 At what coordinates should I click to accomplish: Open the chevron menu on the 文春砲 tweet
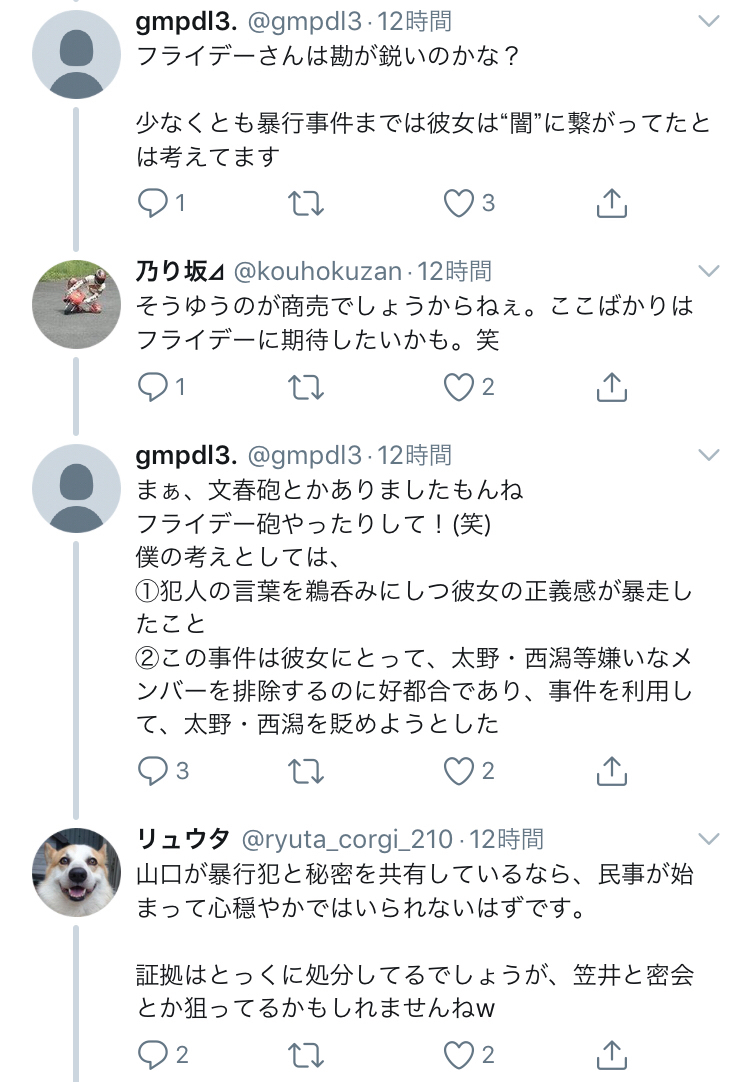pos(708,456)
